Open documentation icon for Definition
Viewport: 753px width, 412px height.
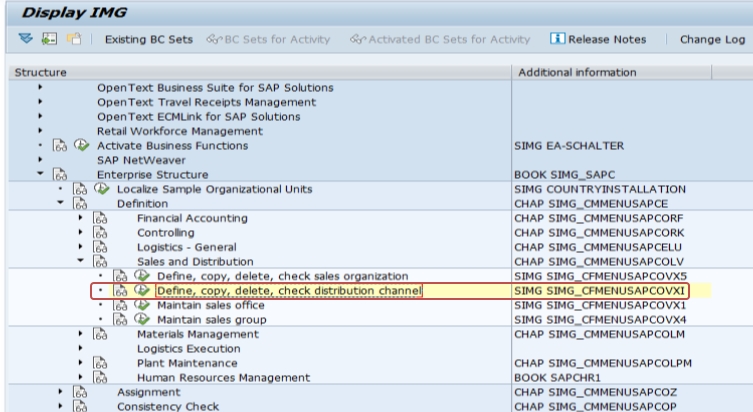[80, 204]
